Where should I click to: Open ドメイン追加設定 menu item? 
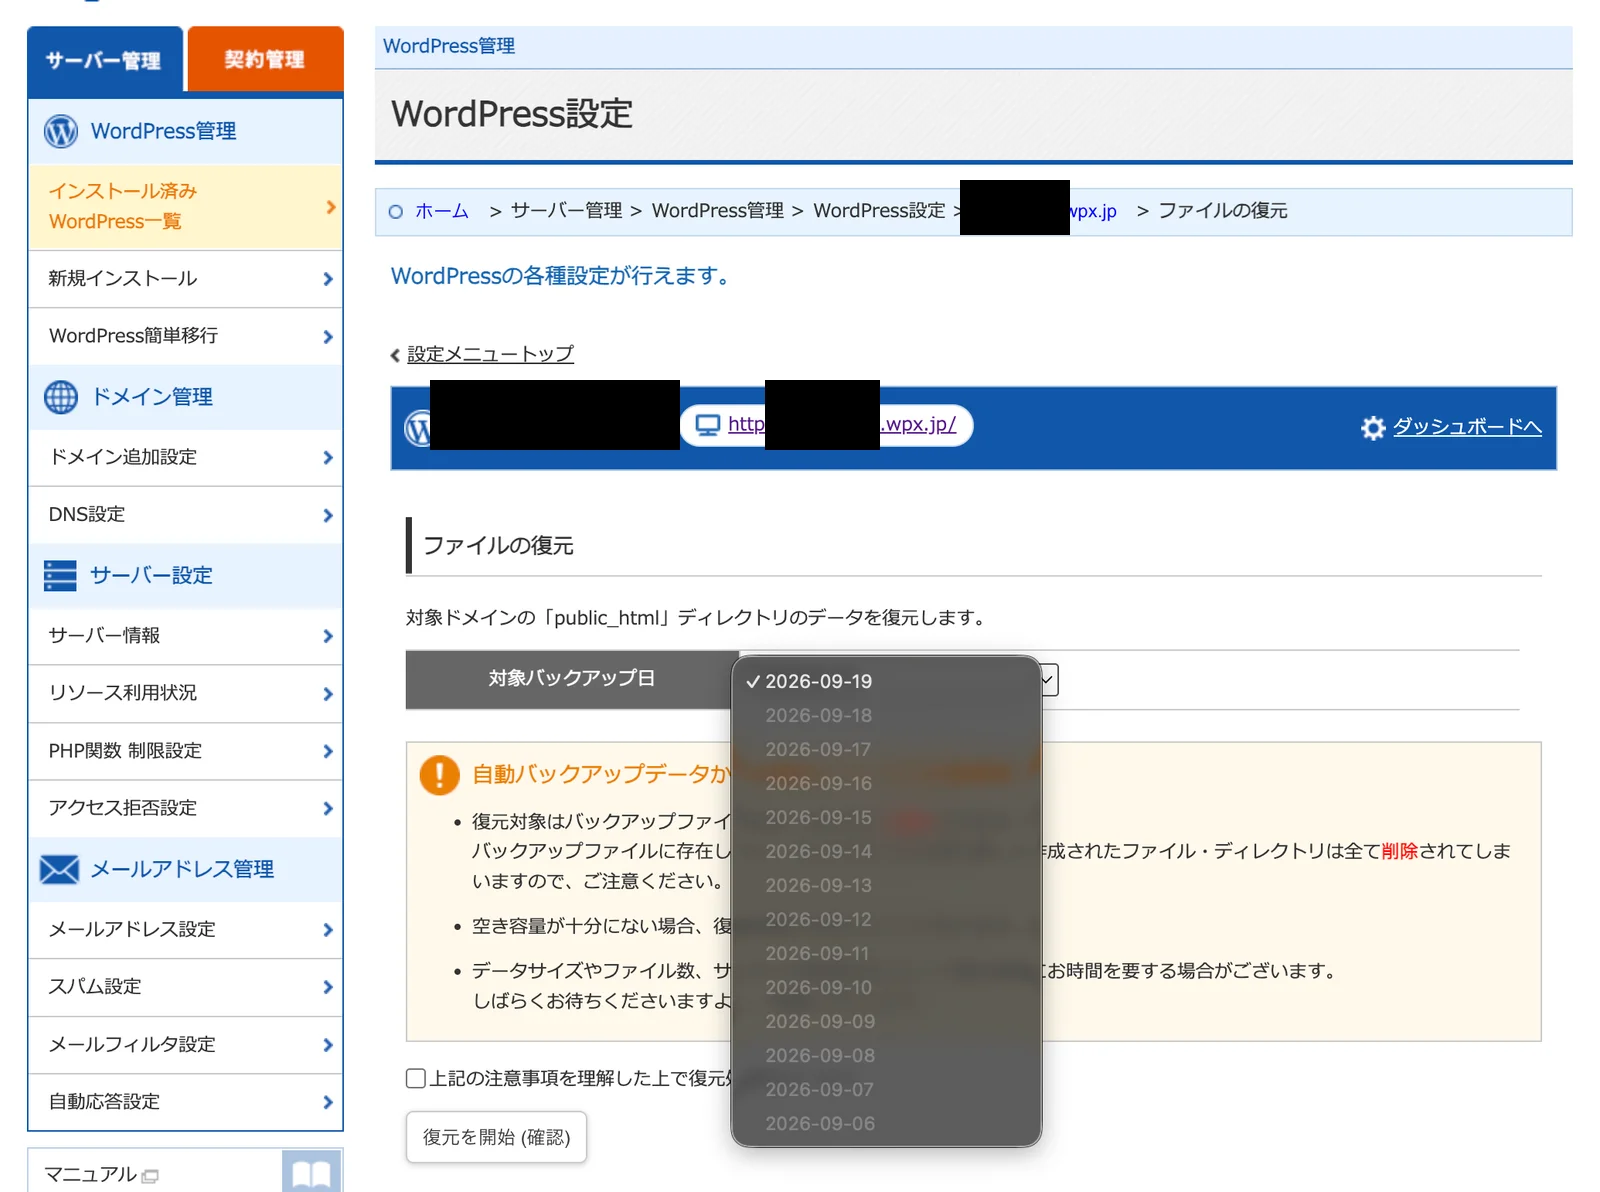coord(186,457)
